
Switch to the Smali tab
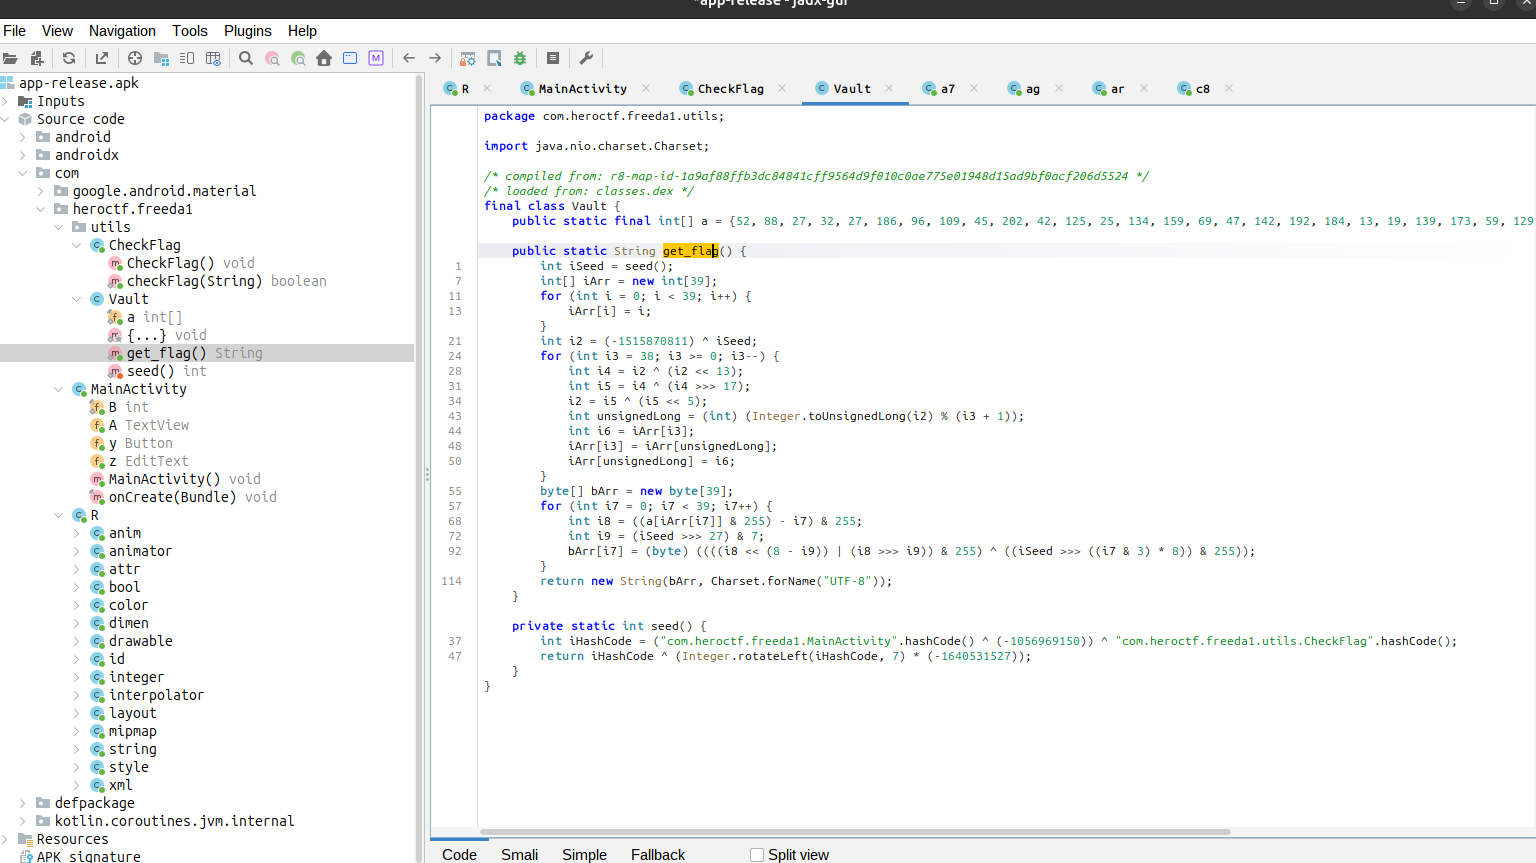(519, 855)
